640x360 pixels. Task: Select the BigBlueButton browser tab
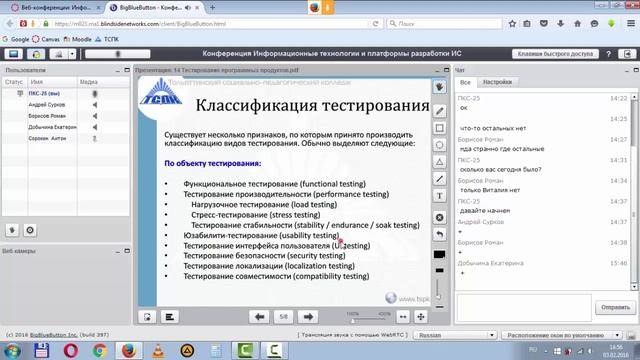click(154, 7)
